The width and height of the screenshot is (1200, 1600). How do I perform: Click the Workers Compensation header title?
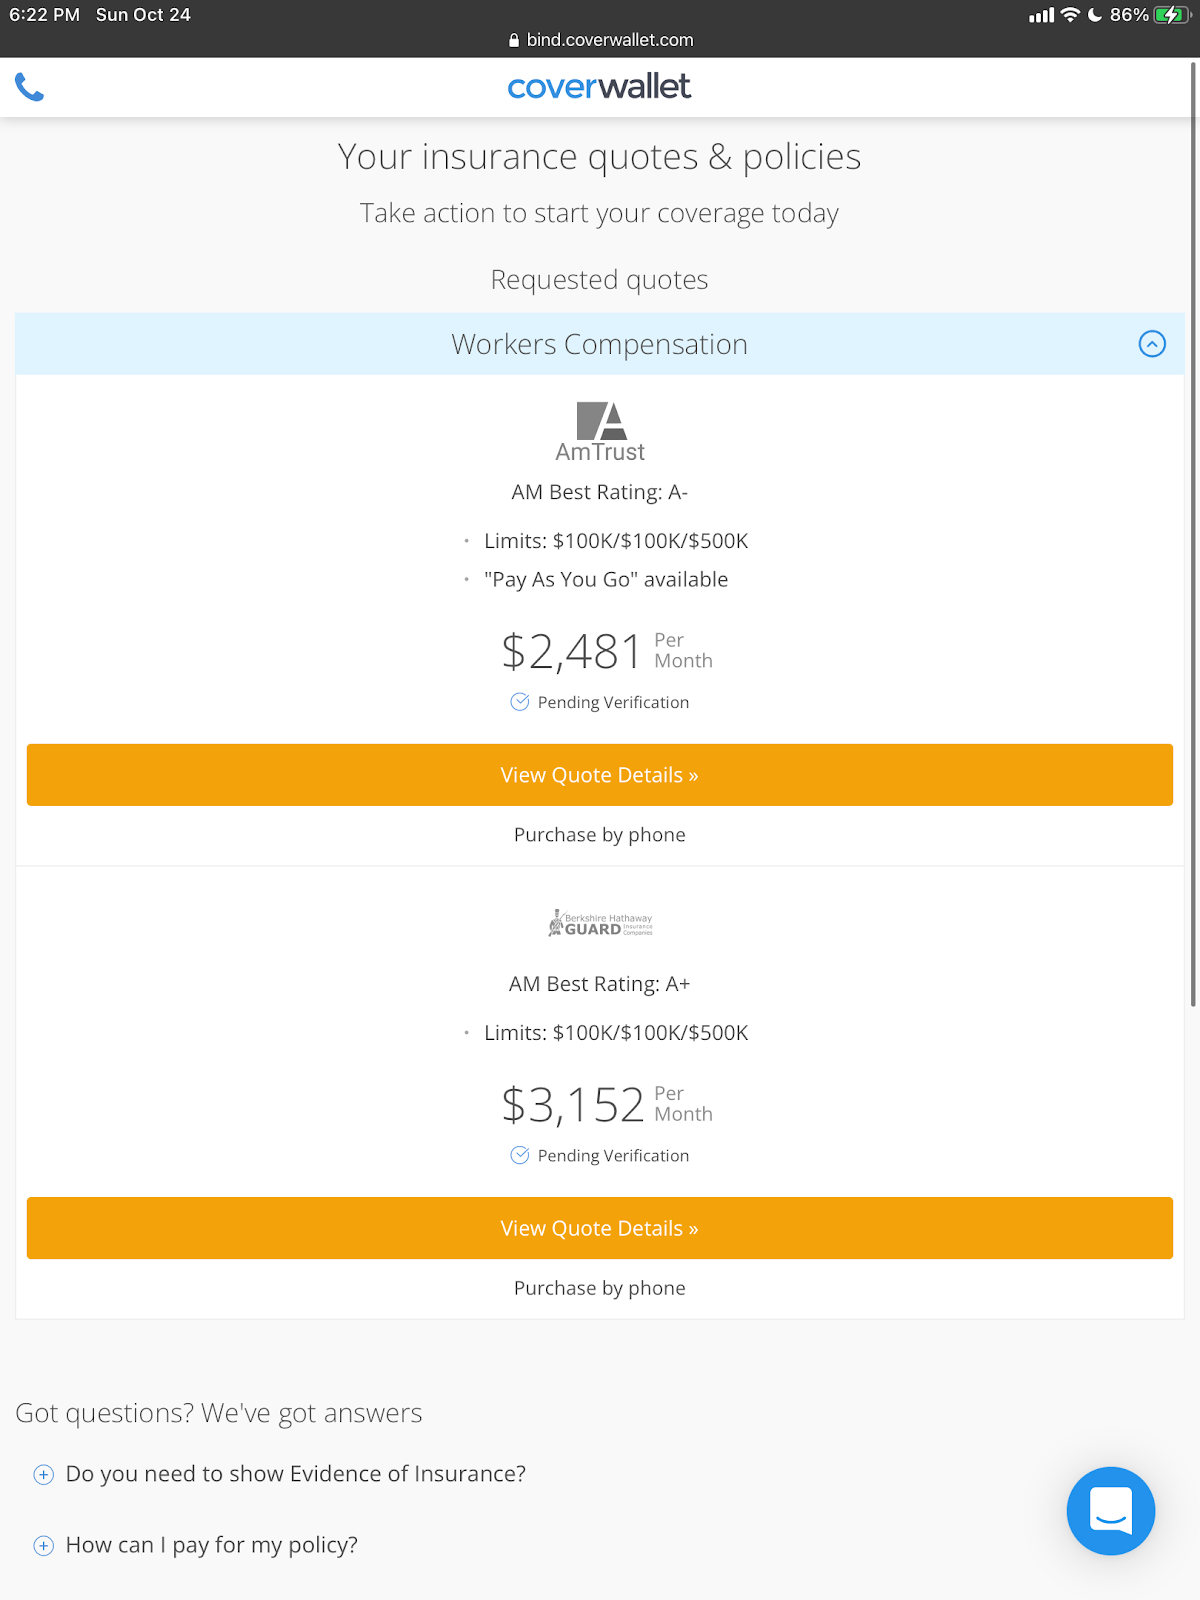pyautogui.click(x=599, y=344)
